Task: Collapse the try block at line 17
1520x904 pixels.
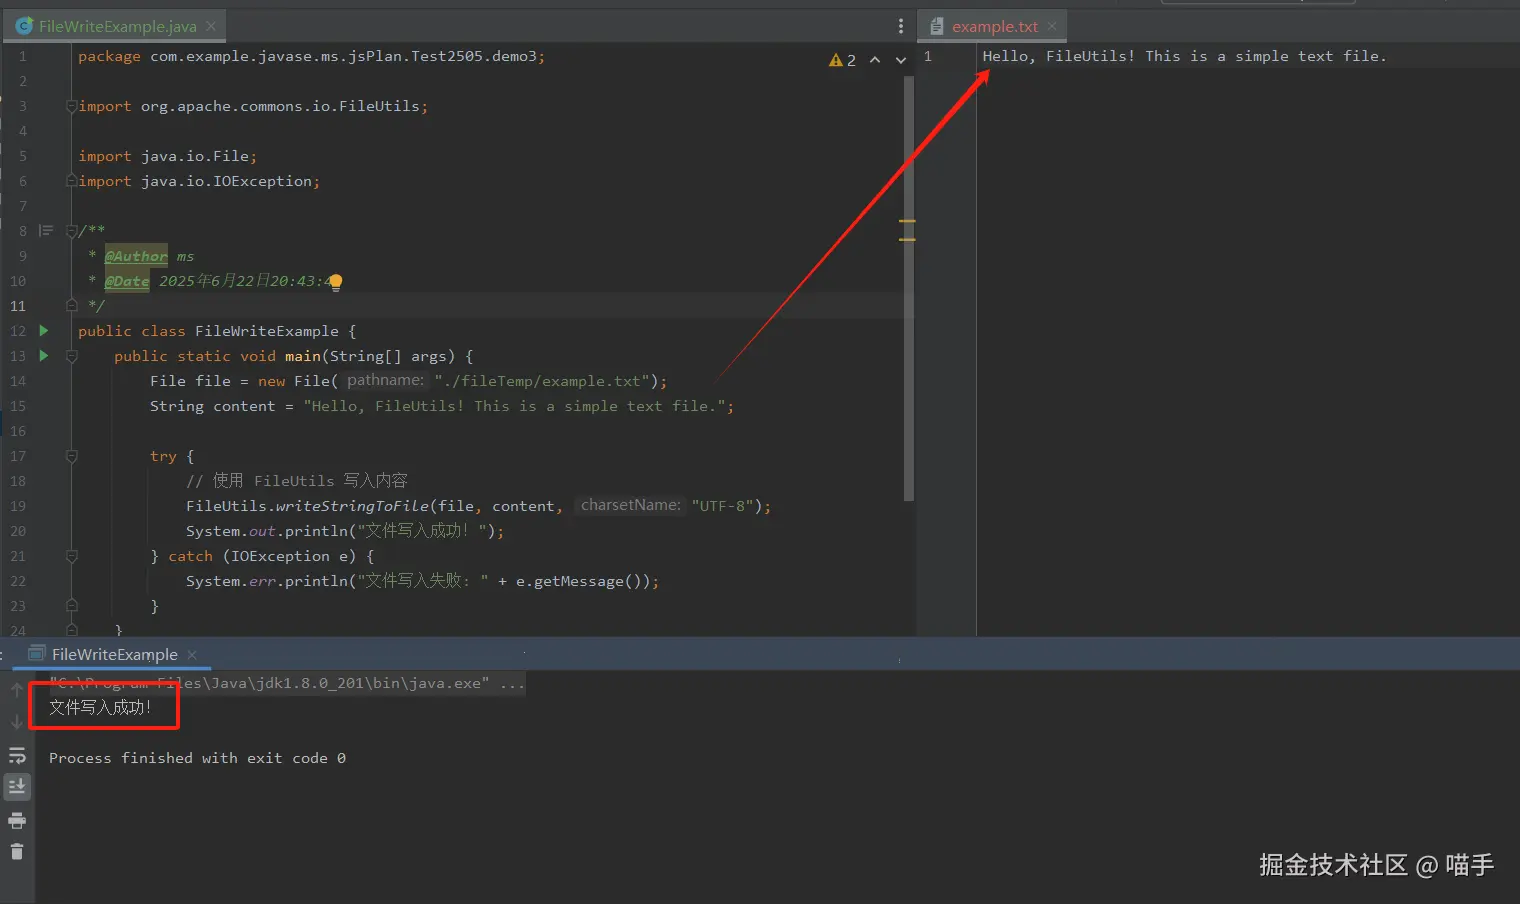Action: 71,456
